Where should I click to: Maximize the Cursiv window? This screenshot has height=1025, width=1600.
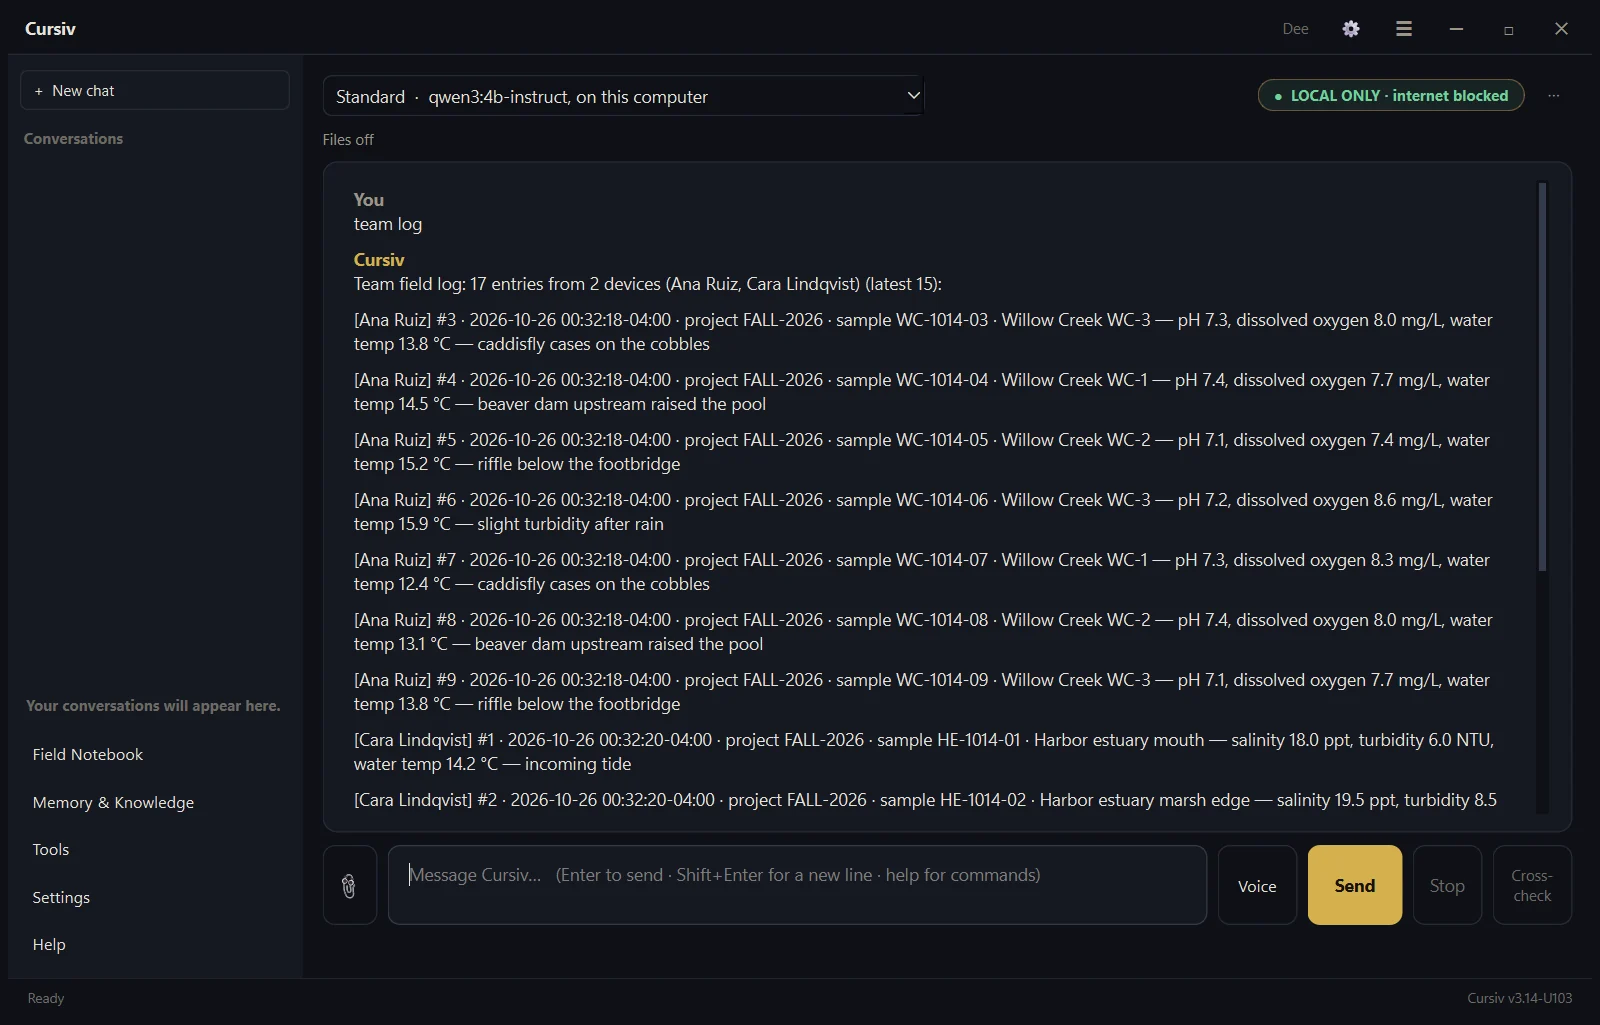[1508, 30]
